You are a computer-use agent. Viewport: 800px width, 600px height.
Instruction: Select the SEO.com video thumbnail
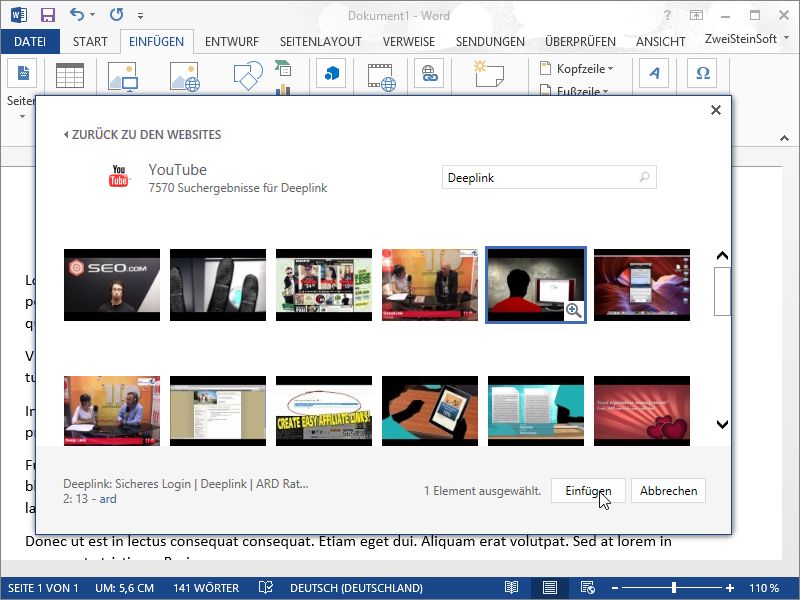112,285
